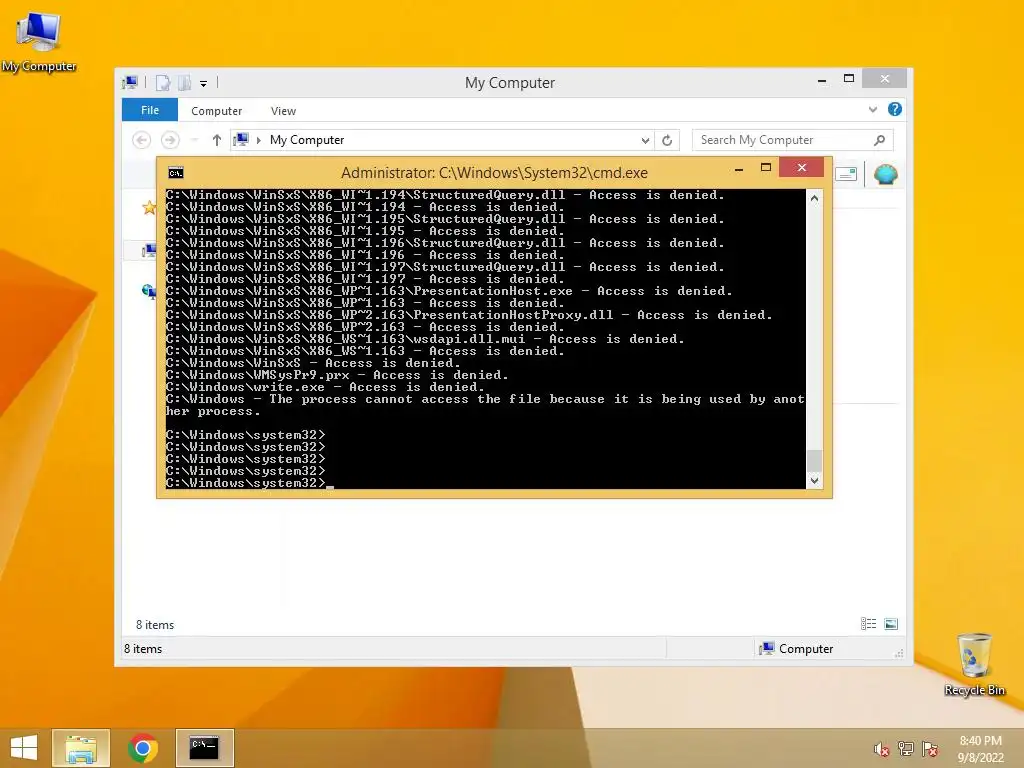Click the muted volume tray icon
Screen dimensions: 1024x768
881,749
